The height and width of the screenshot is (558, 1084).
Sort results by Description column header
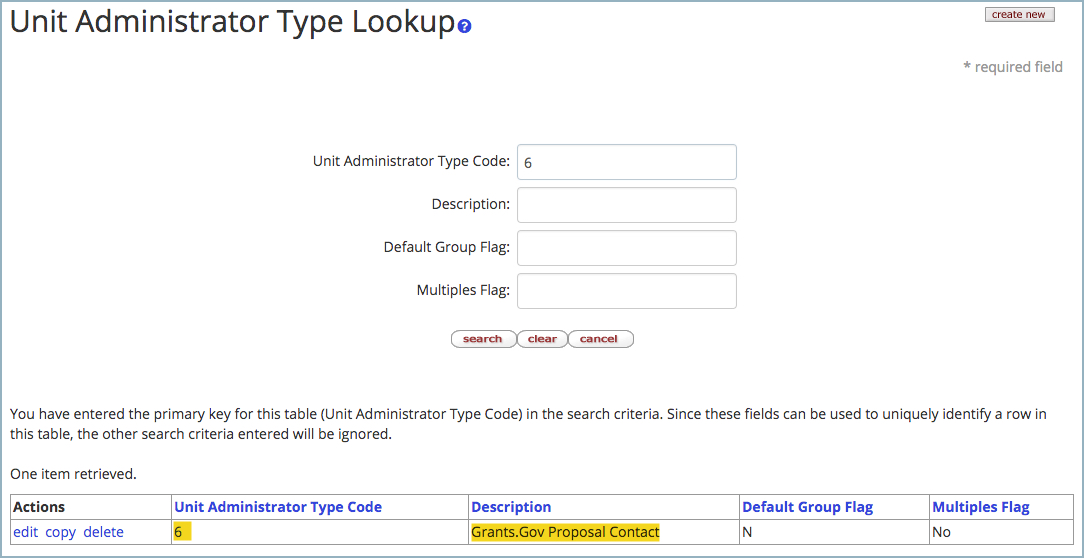click(511, 507)
